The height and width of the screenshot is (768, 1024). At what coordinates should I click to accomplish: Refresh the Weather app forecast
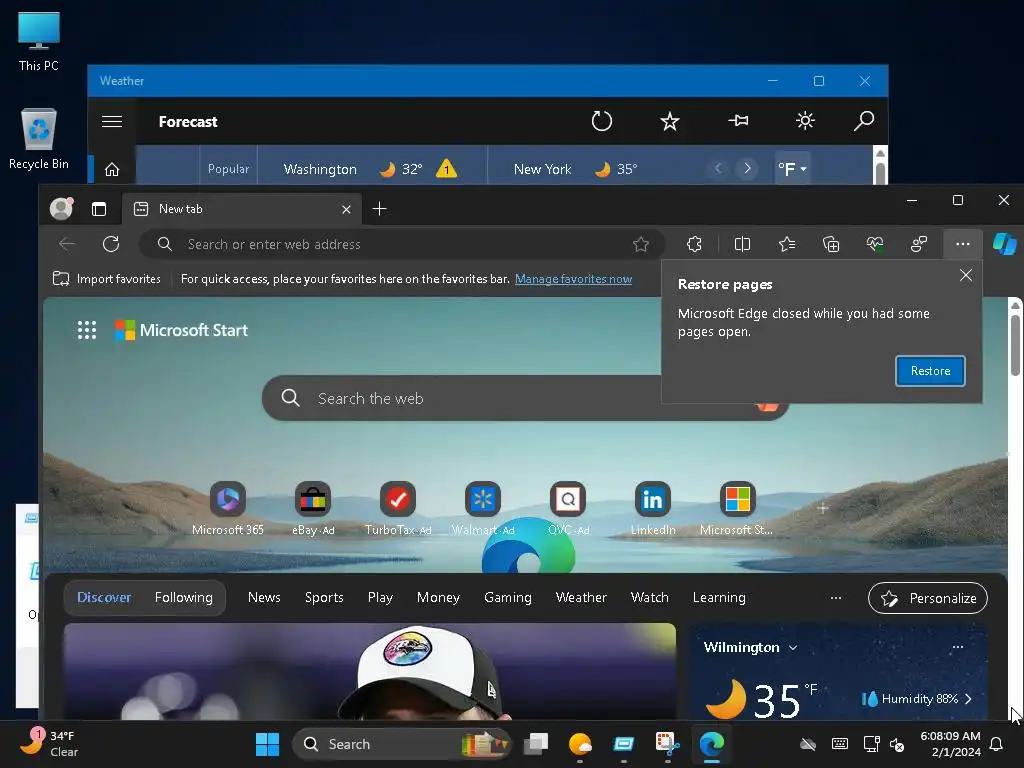tap(601, 121)
